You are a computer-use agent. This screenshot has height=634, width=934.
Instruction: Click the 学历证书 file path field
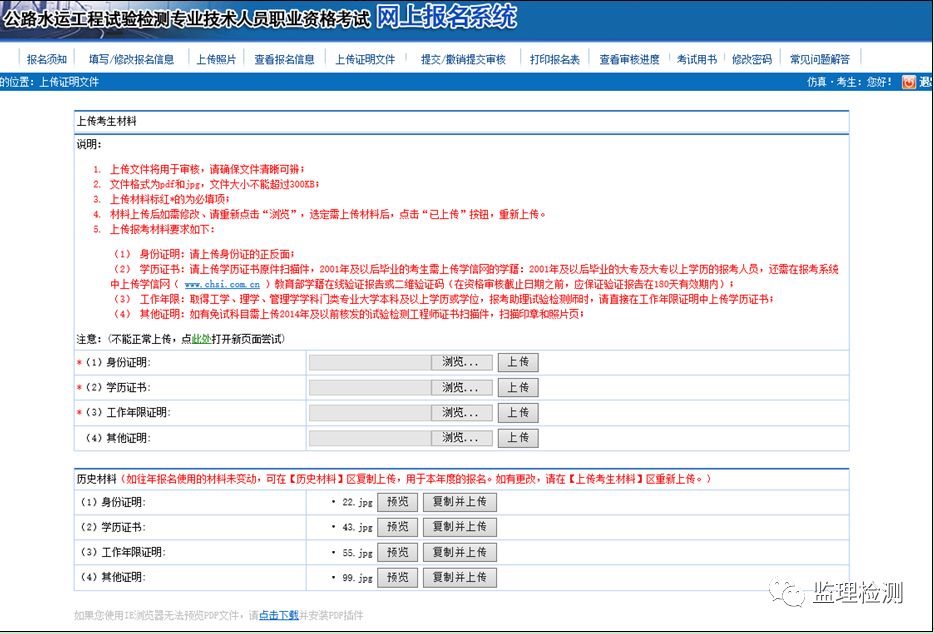tap(370, 387)
